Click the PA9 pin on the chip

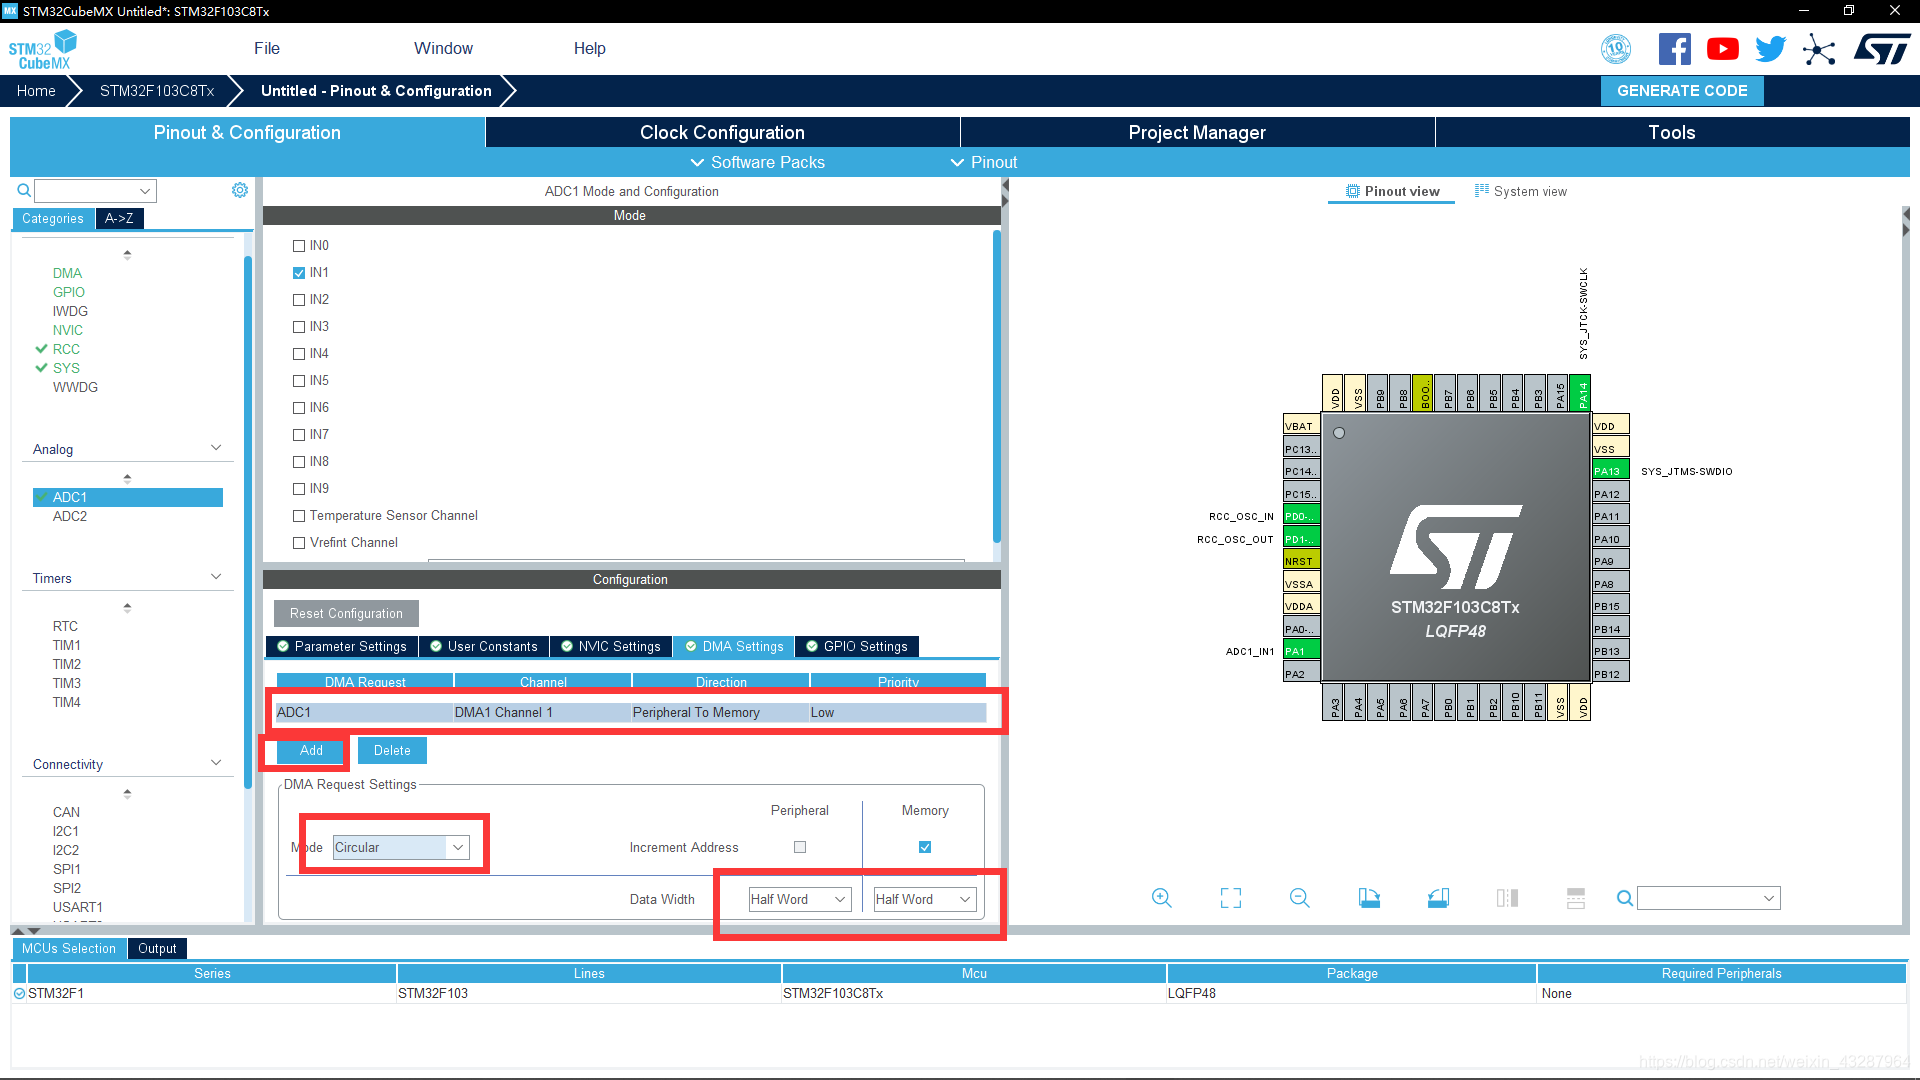[x=1611, y=561]
